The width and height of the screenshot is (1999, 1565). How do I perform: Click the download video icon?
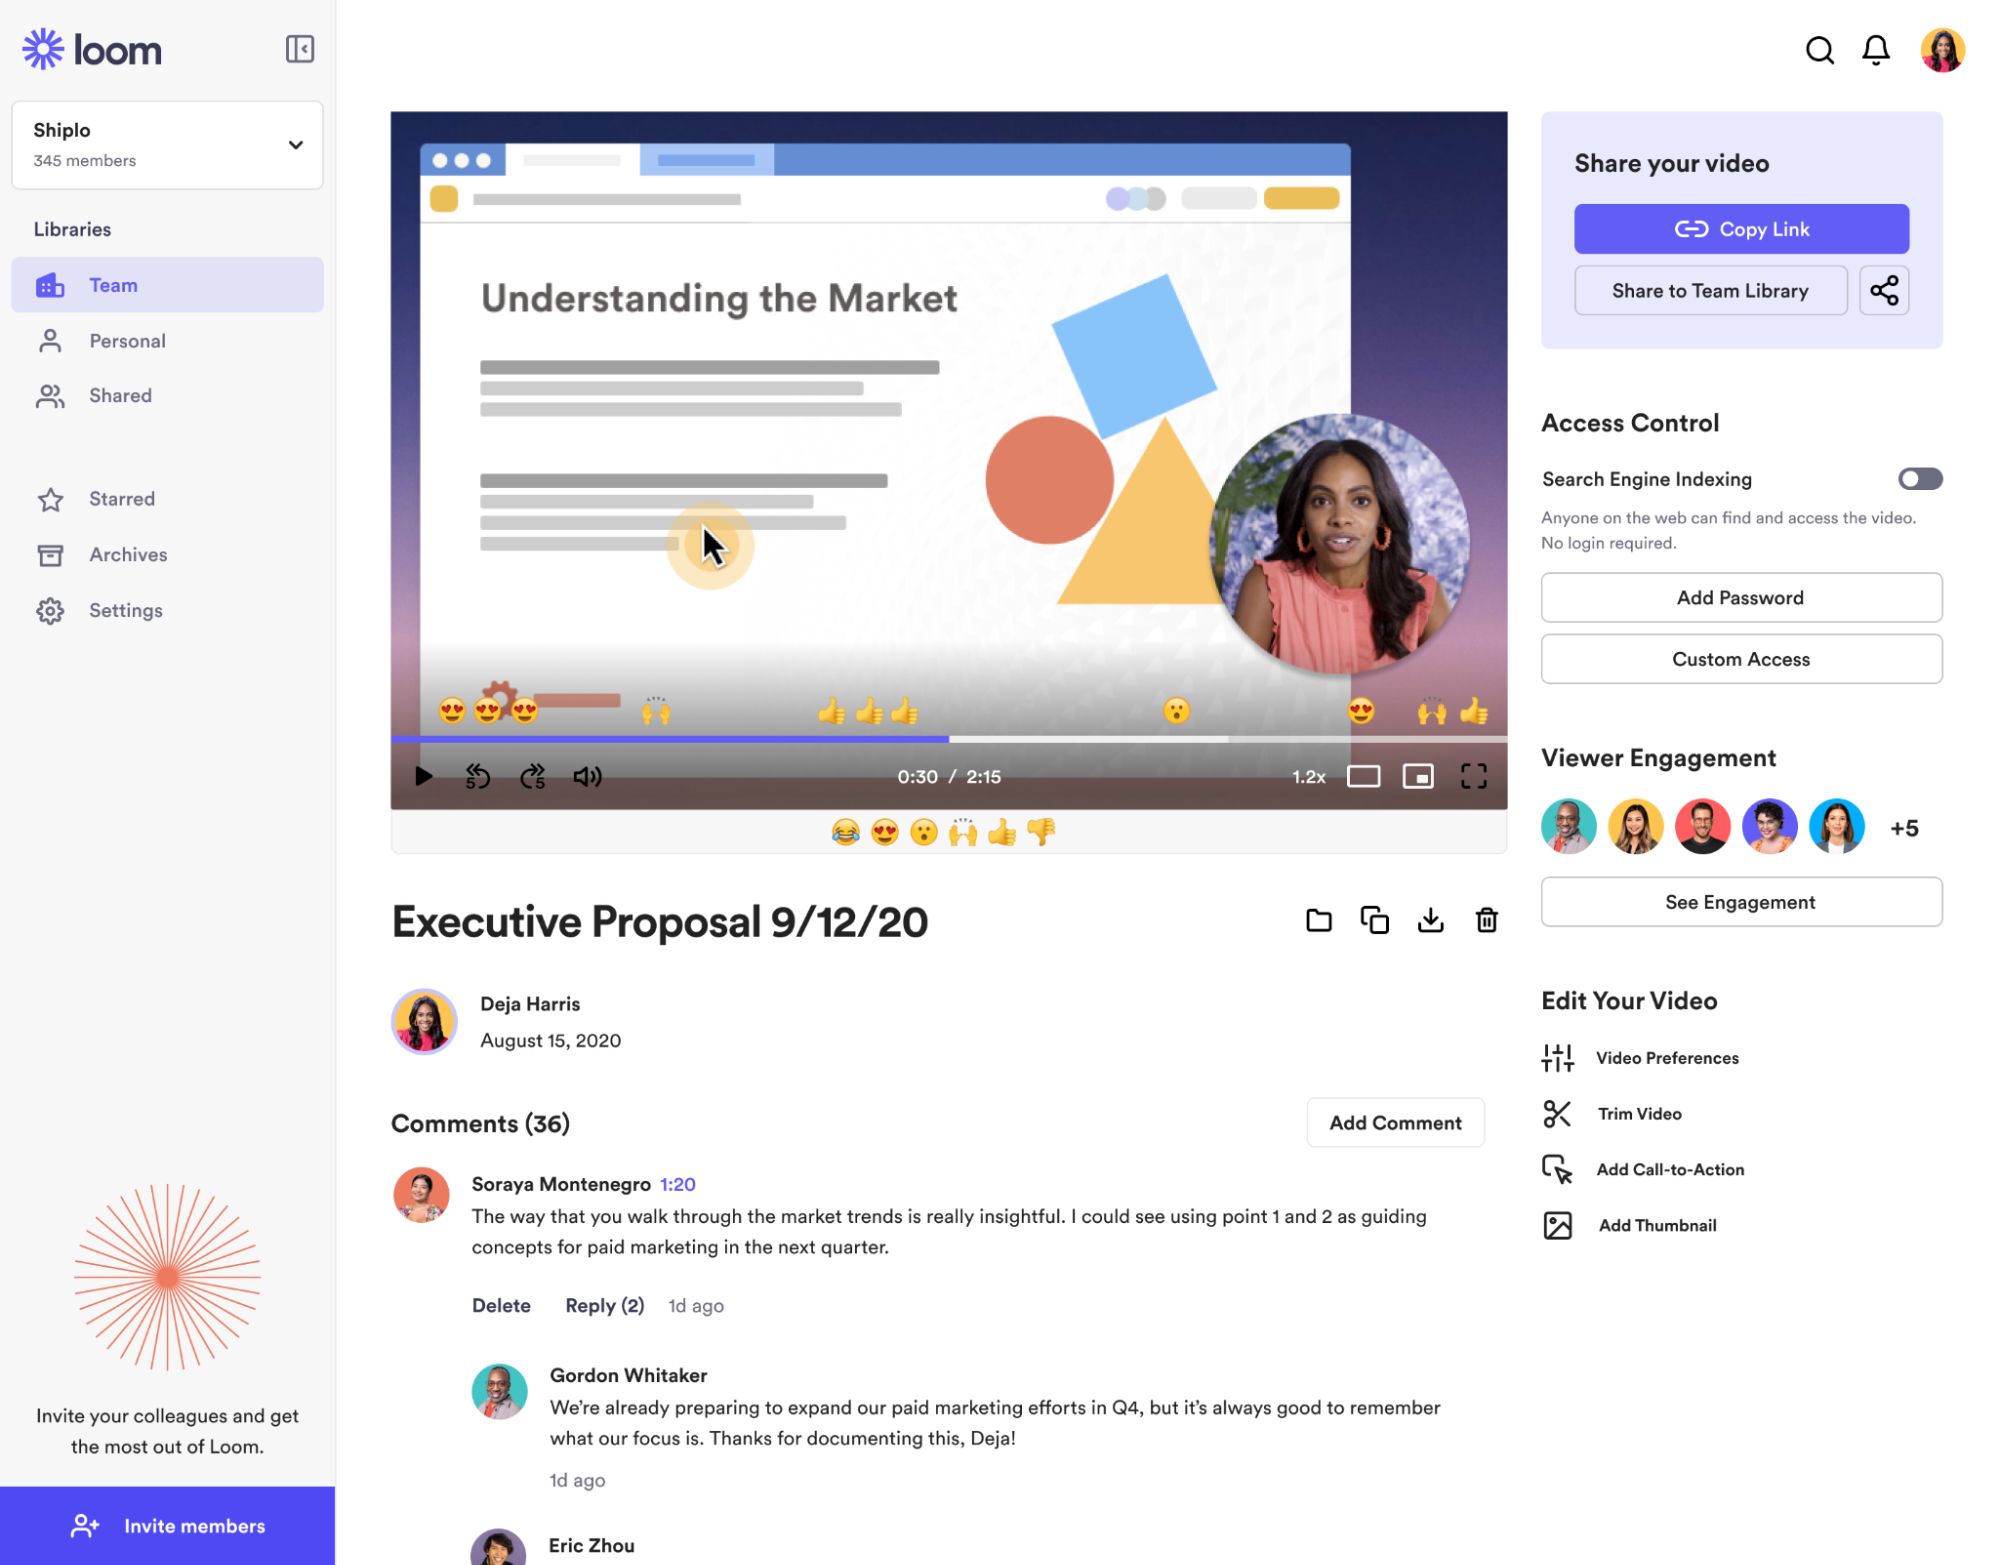click(1429, 921)
